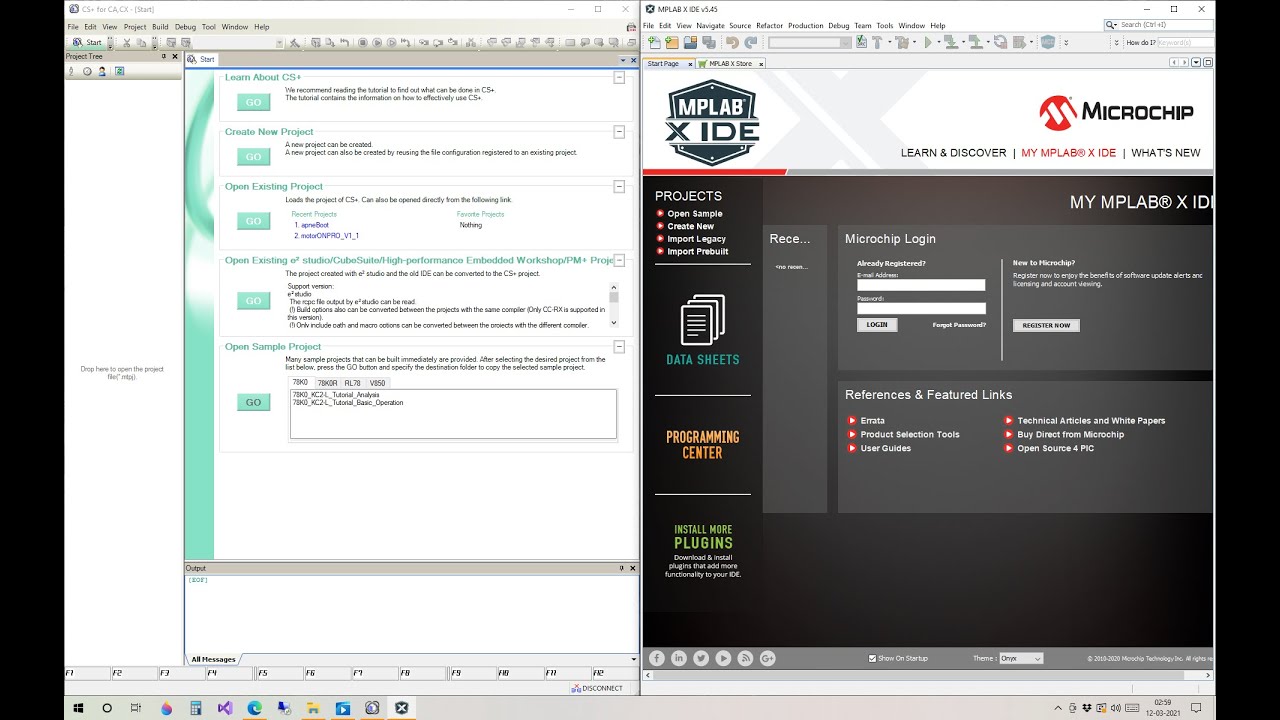Click the clock icon in Project Tree panel
The height and width of the screenshot is (720, 1280).
(87, 71)
